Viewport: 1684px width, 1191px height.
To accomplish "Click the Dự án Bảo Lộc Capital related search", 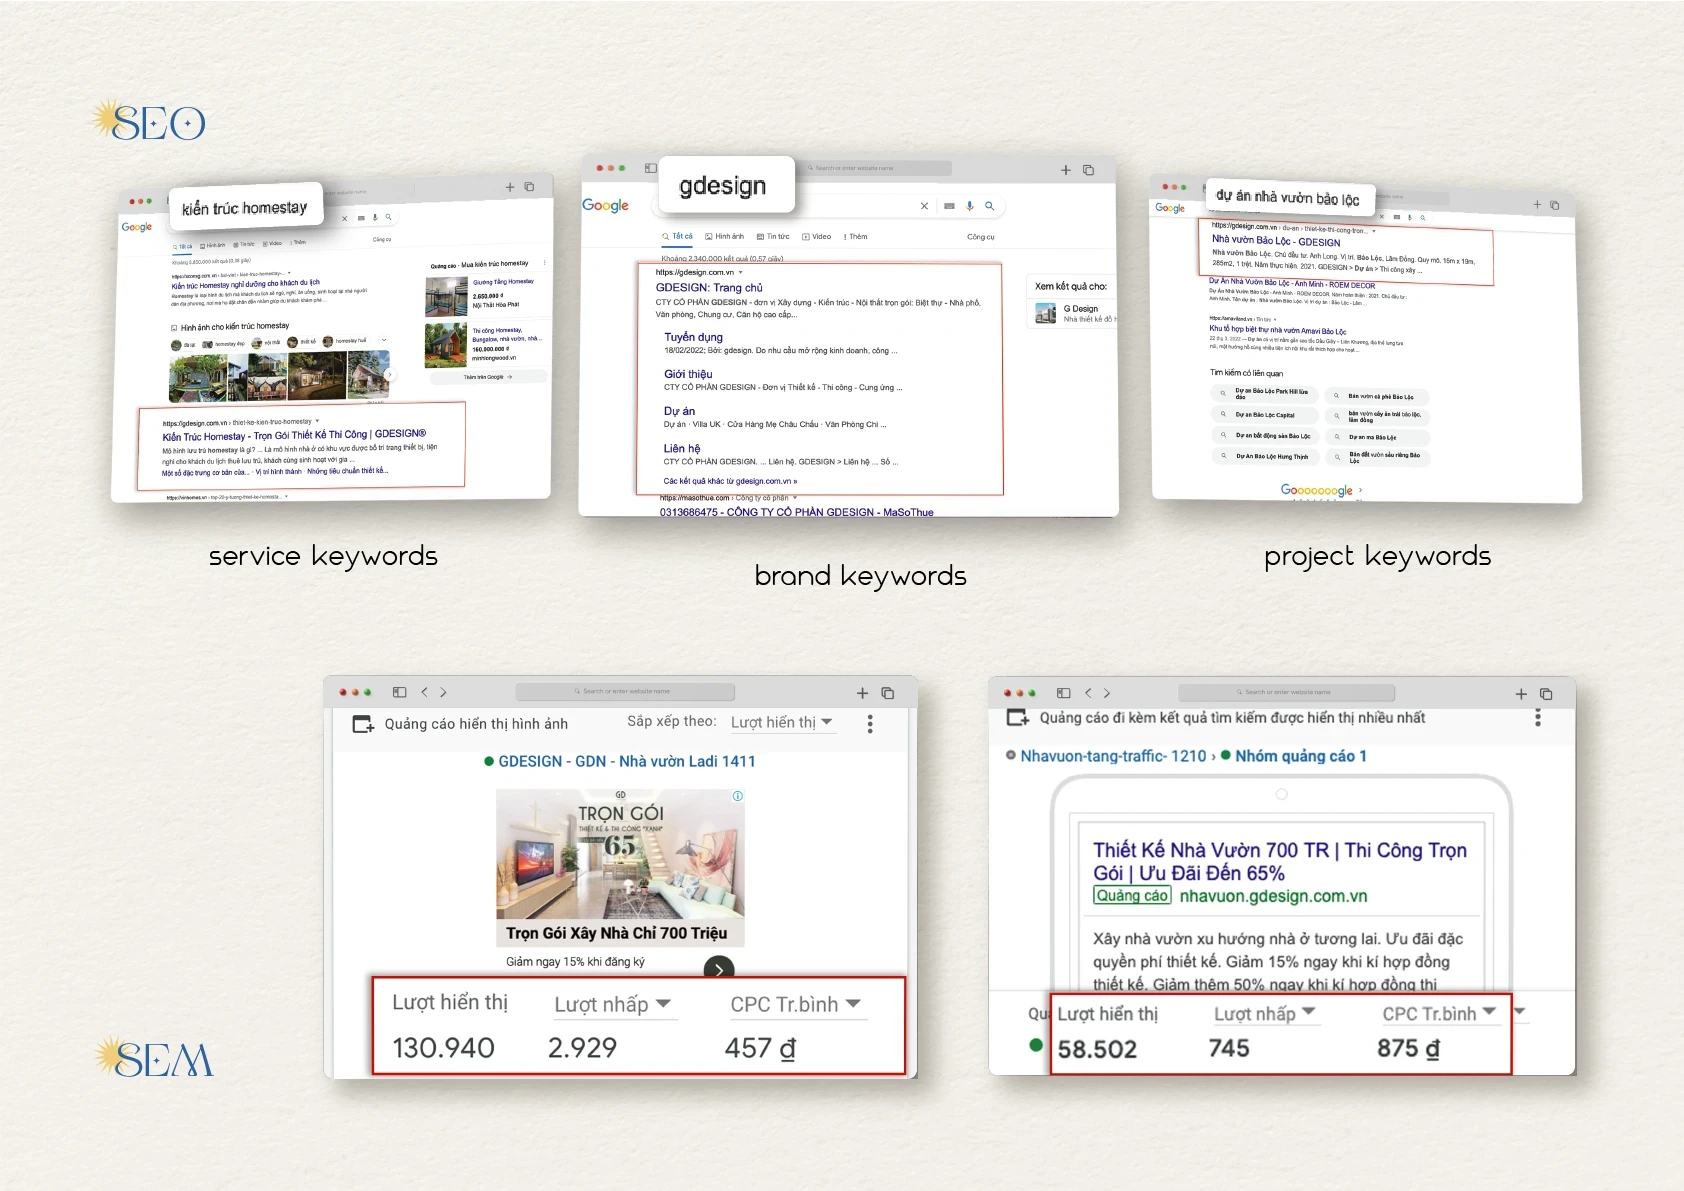I will click(1265, 415).
